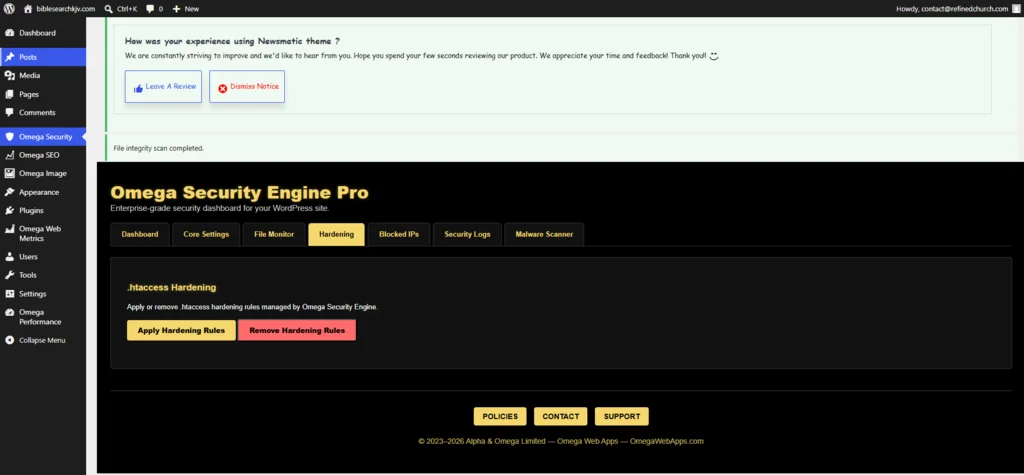Click the Comments icon in sidebar
Screen dimensions: 1024x475
[9, 112]
